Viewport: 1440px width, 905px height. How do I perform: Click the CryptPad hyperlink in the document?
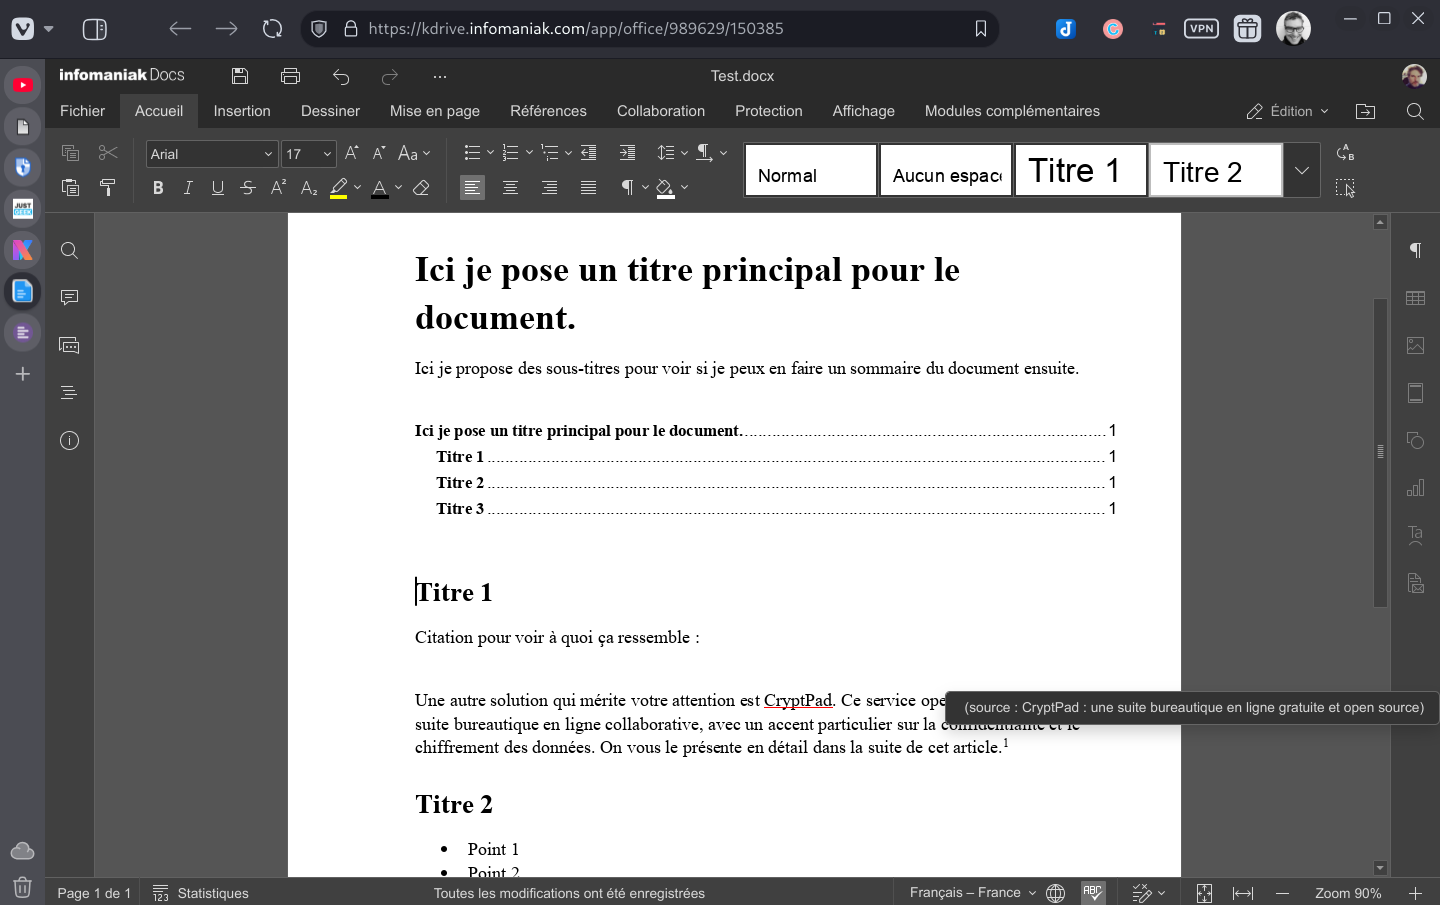tap(797, 700)
